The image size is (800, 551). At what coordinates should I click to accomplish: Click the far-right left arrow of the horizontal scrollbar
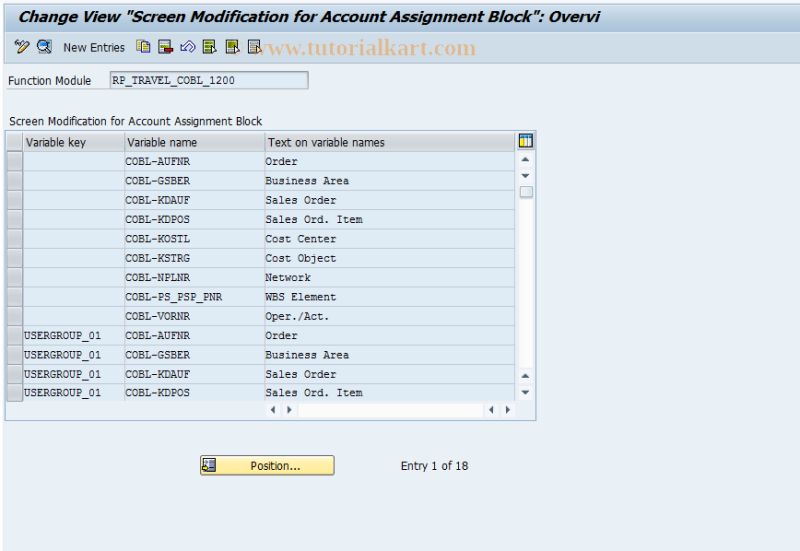pyautogui.click(x=491, y=410)
